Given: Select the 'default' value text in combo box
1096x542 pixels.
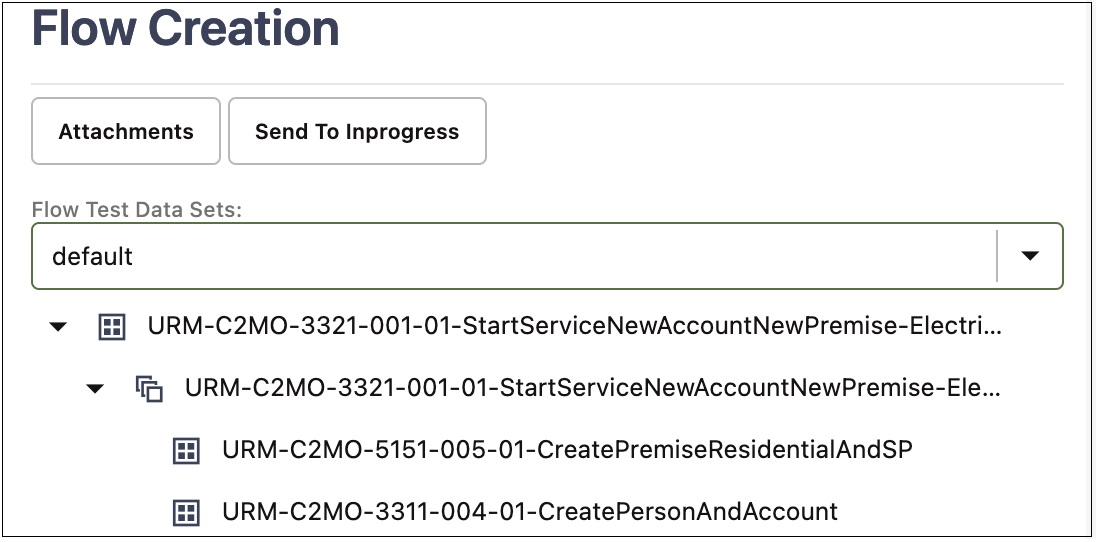Looking at the screenshot, I should click(92, 257).
